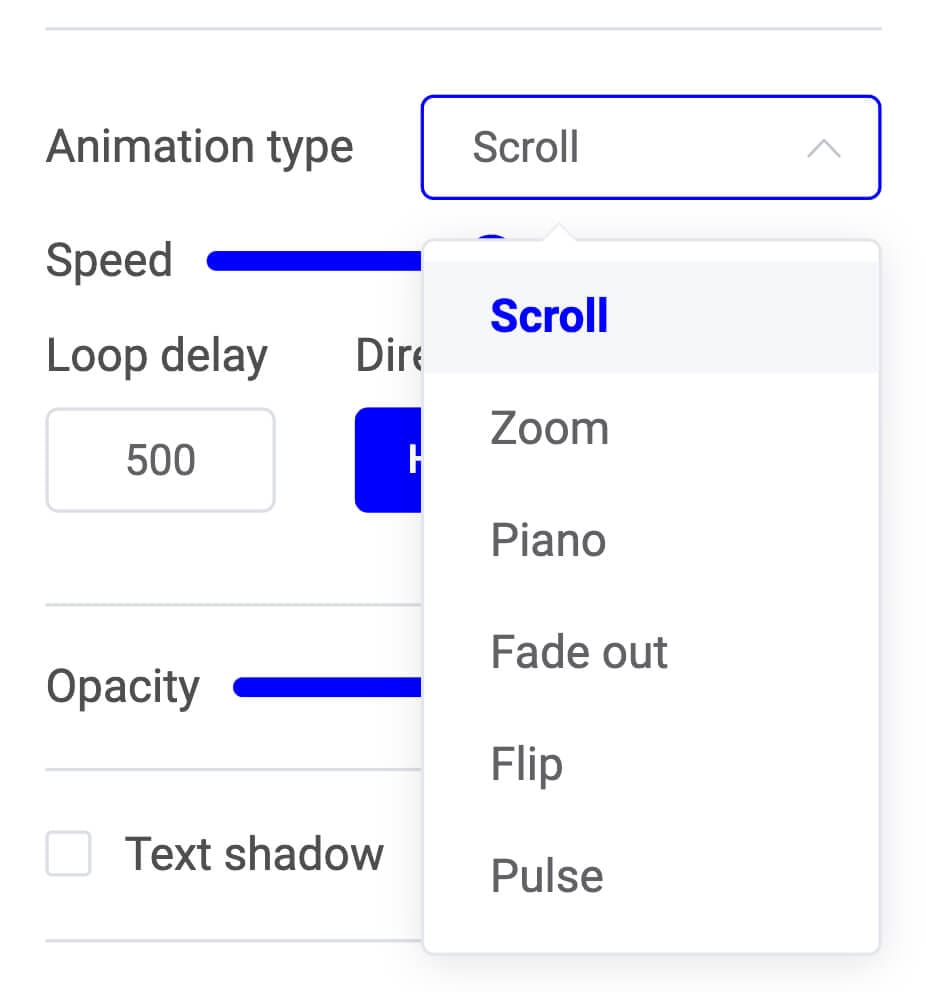Select "Zoom" from the animation list
The width and height of the screenshot is (926, 992).
point(549,427)
